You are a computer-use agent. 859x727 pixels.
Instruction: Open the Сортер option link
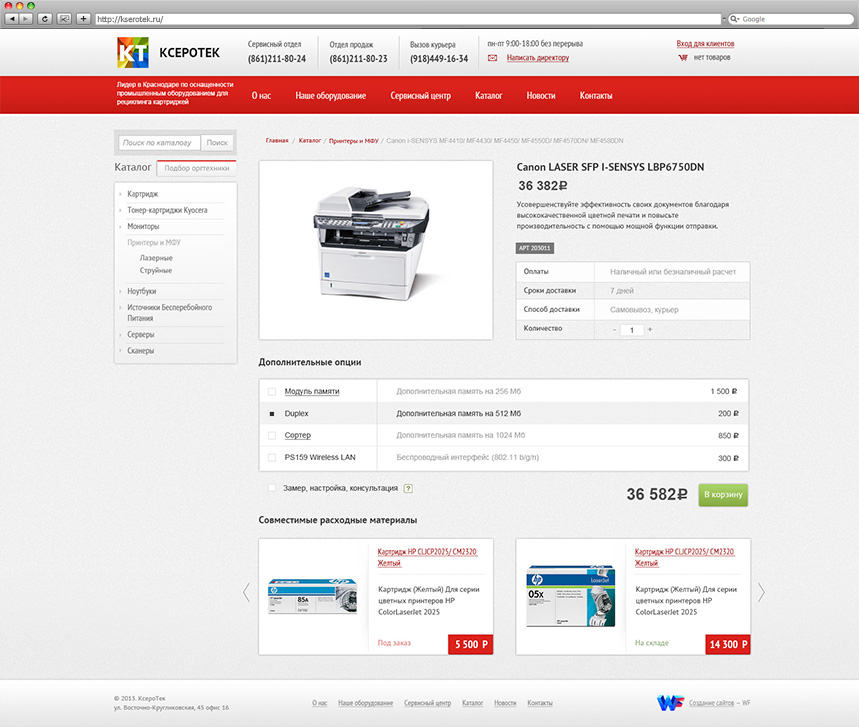click(x=297, y=435)
